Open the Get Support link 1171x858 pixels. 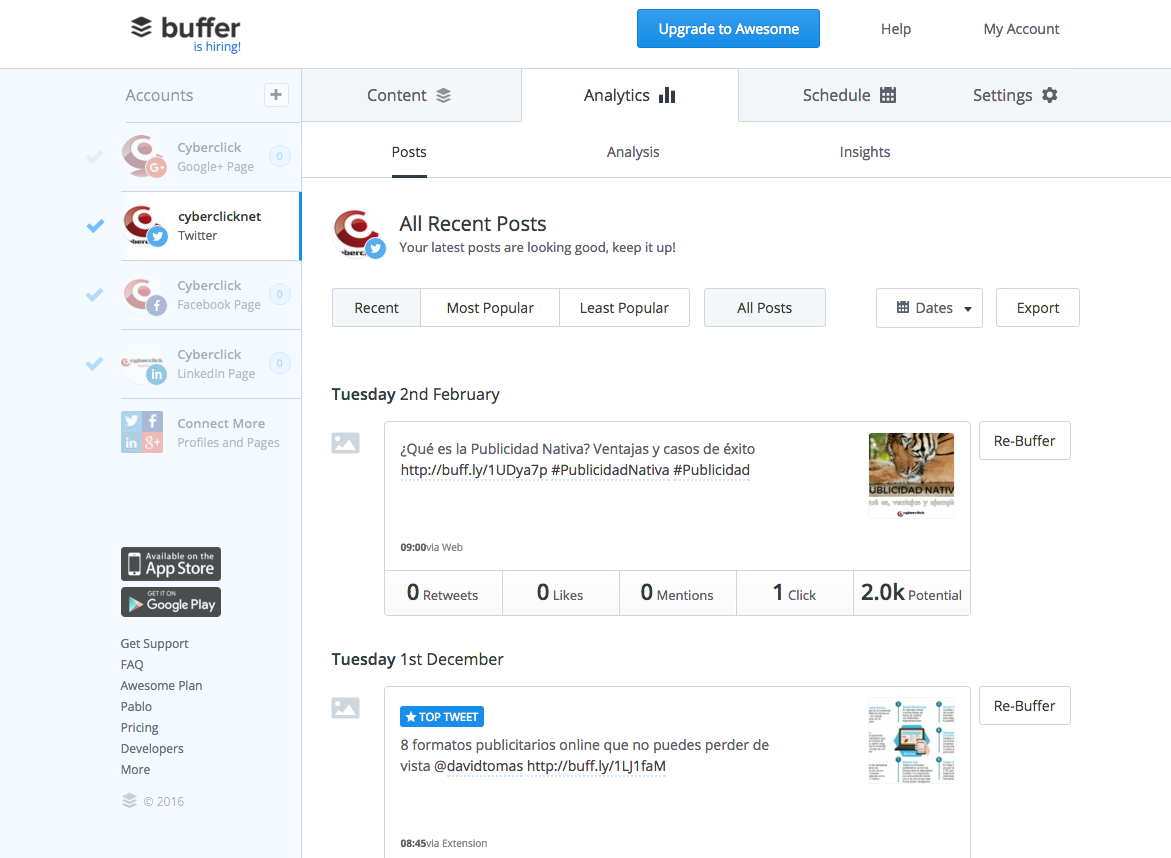(155, 644)
